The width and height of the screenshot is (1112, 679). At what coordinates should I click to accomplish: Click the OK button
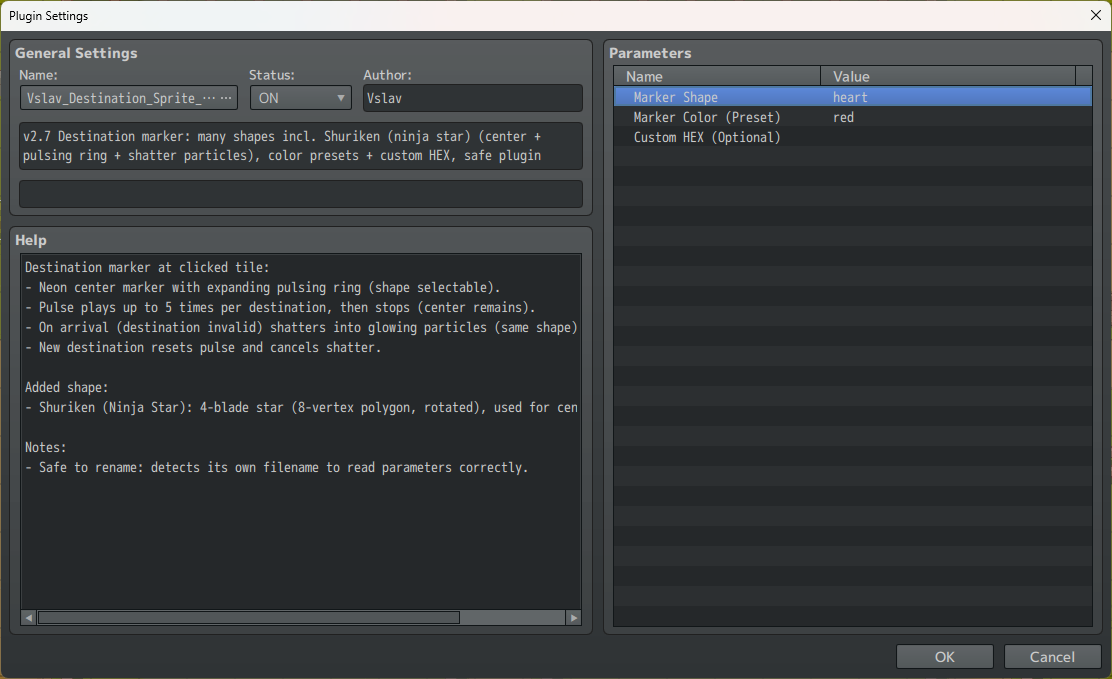(945, 657)
